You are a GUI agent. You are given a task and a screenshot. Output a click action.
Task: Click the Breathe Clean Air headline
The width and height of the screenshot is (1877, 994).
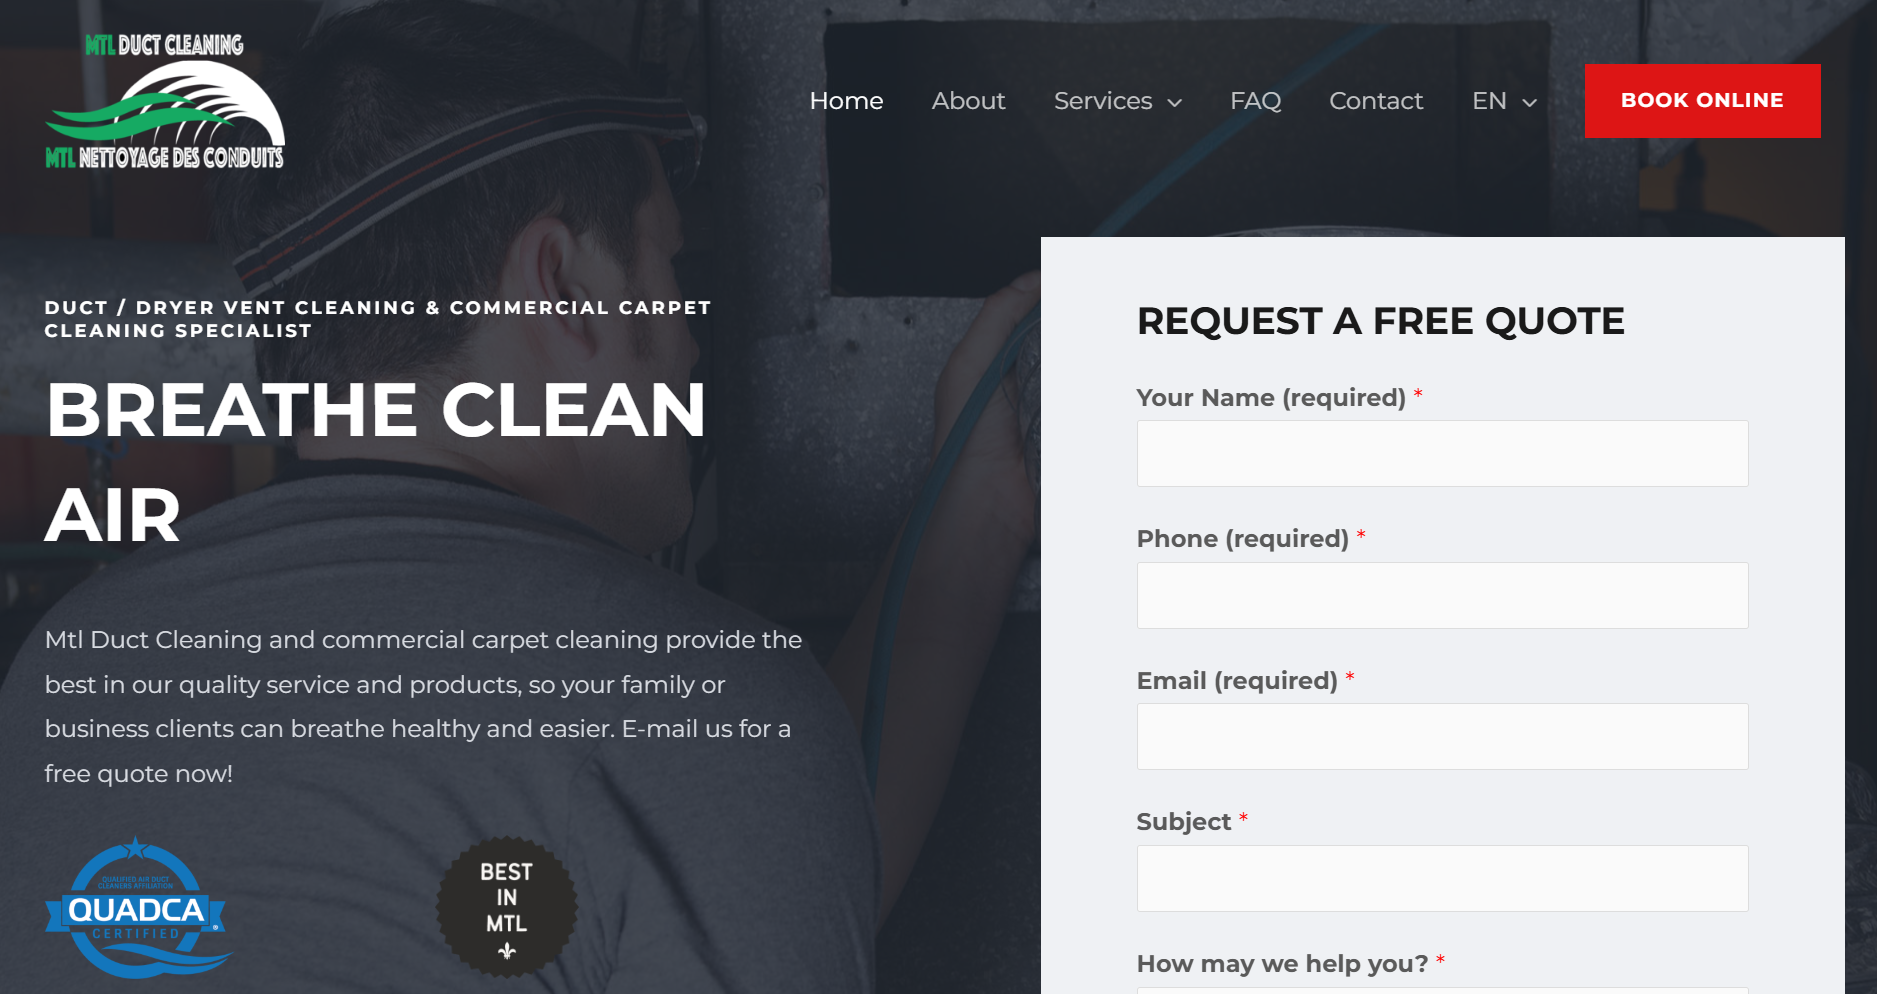pos(376,462)
